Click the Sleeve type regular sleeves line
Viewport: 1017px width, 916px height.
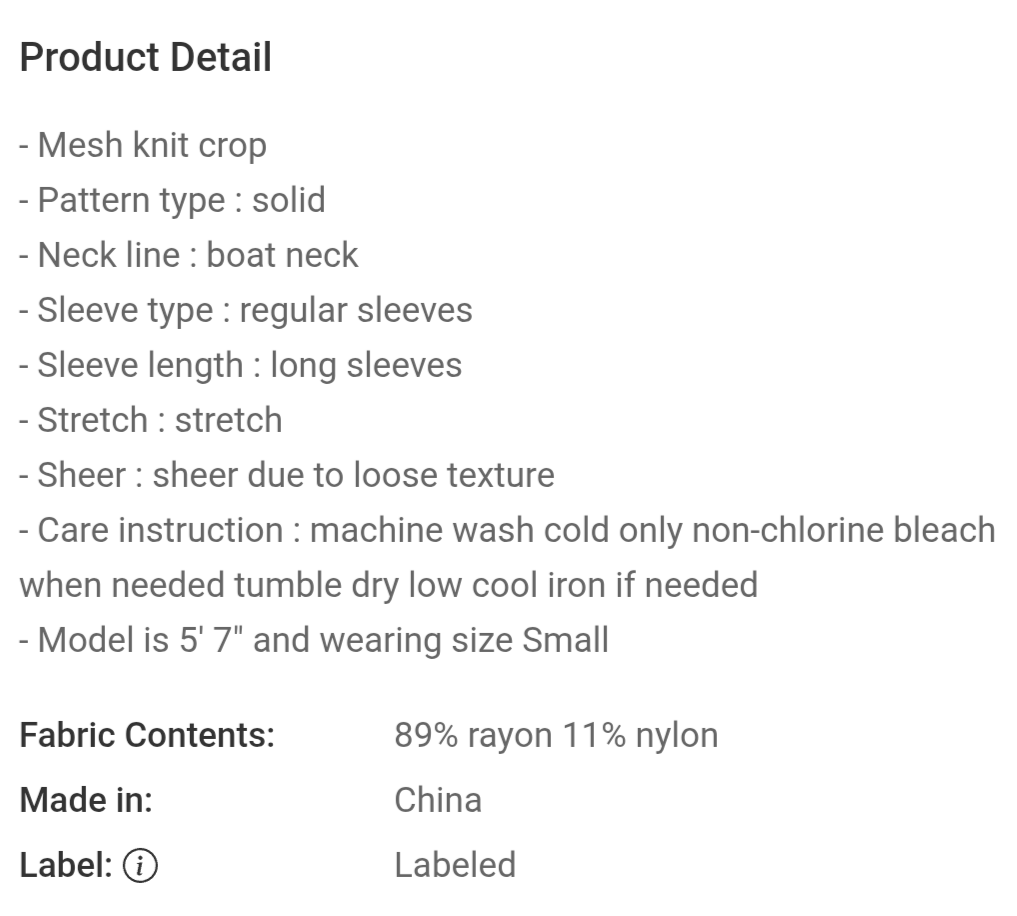pos(246,310)
